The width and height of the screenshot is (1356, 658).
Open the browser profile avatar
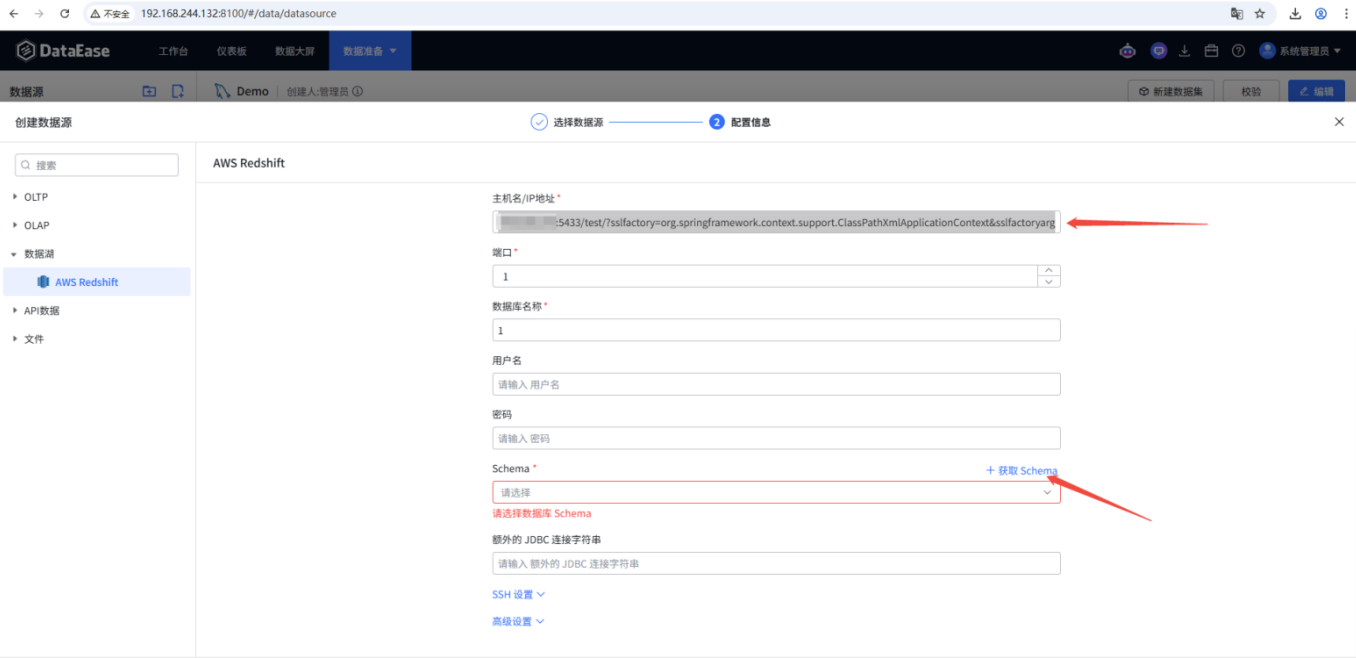coord(1321,14)
